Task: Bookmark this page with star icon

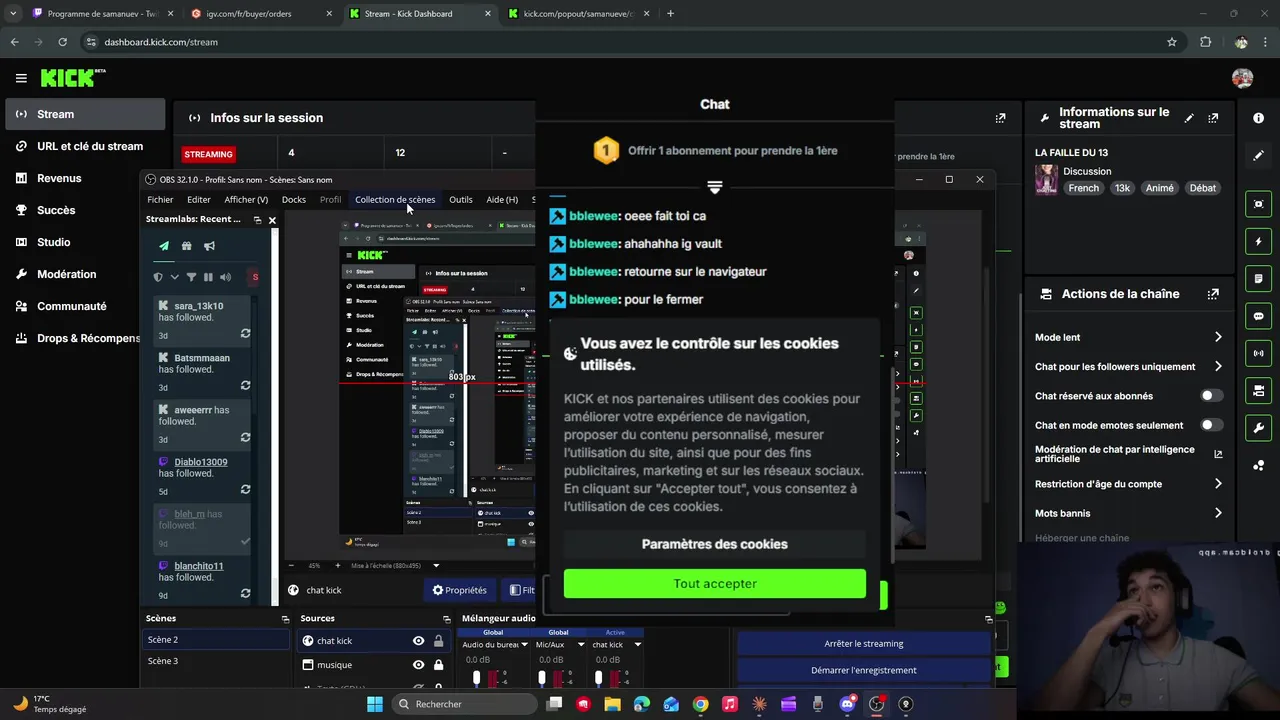Action: pyautogui.click(x=1172, y=42)
